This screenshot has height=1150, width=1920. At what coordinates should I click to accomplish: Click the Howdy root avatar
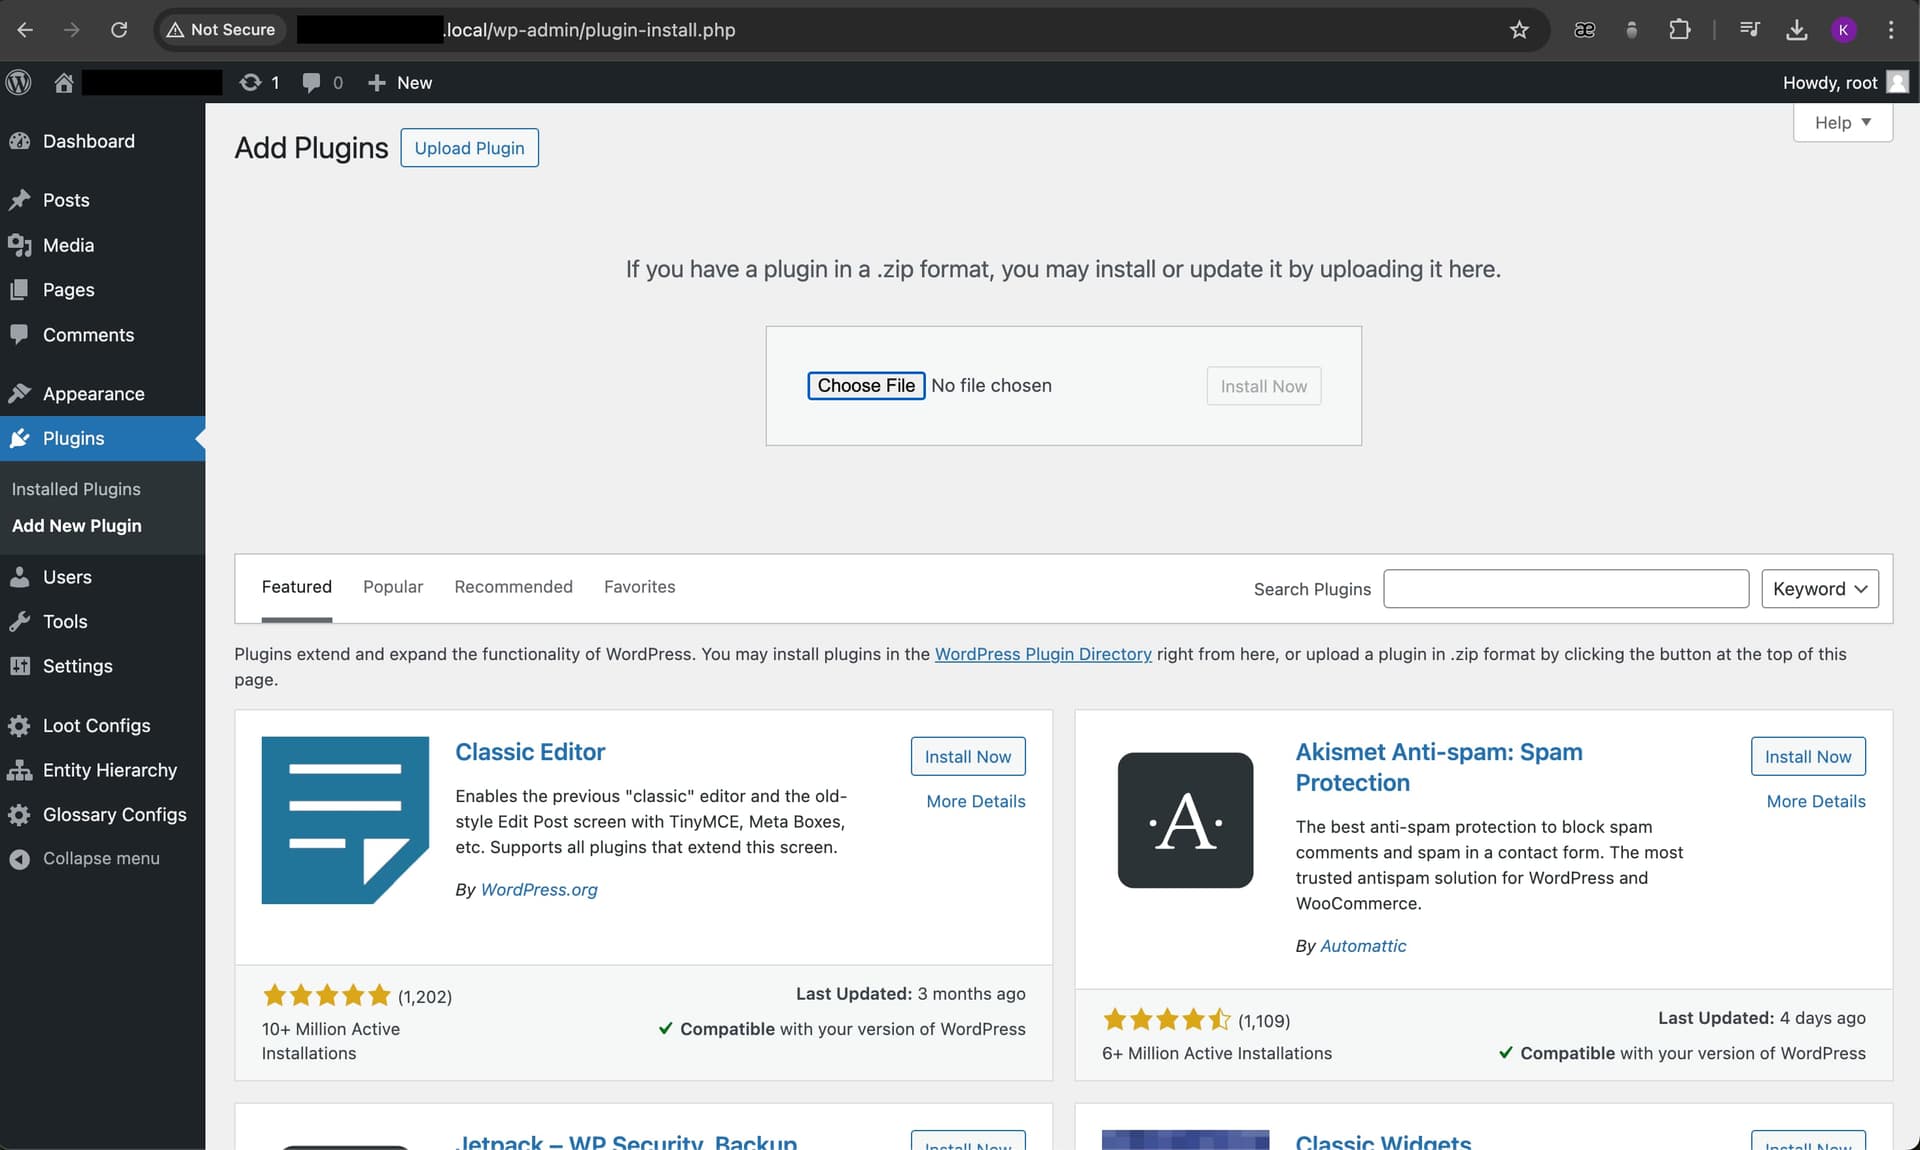point(1897,82)
